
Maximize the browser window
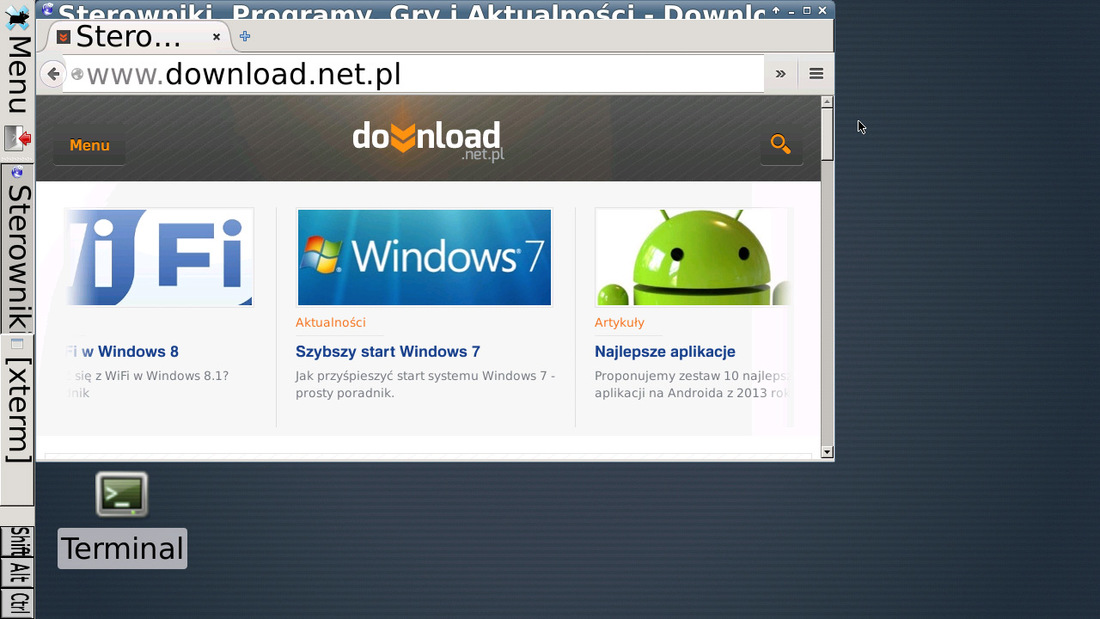[x=807, y=11]
